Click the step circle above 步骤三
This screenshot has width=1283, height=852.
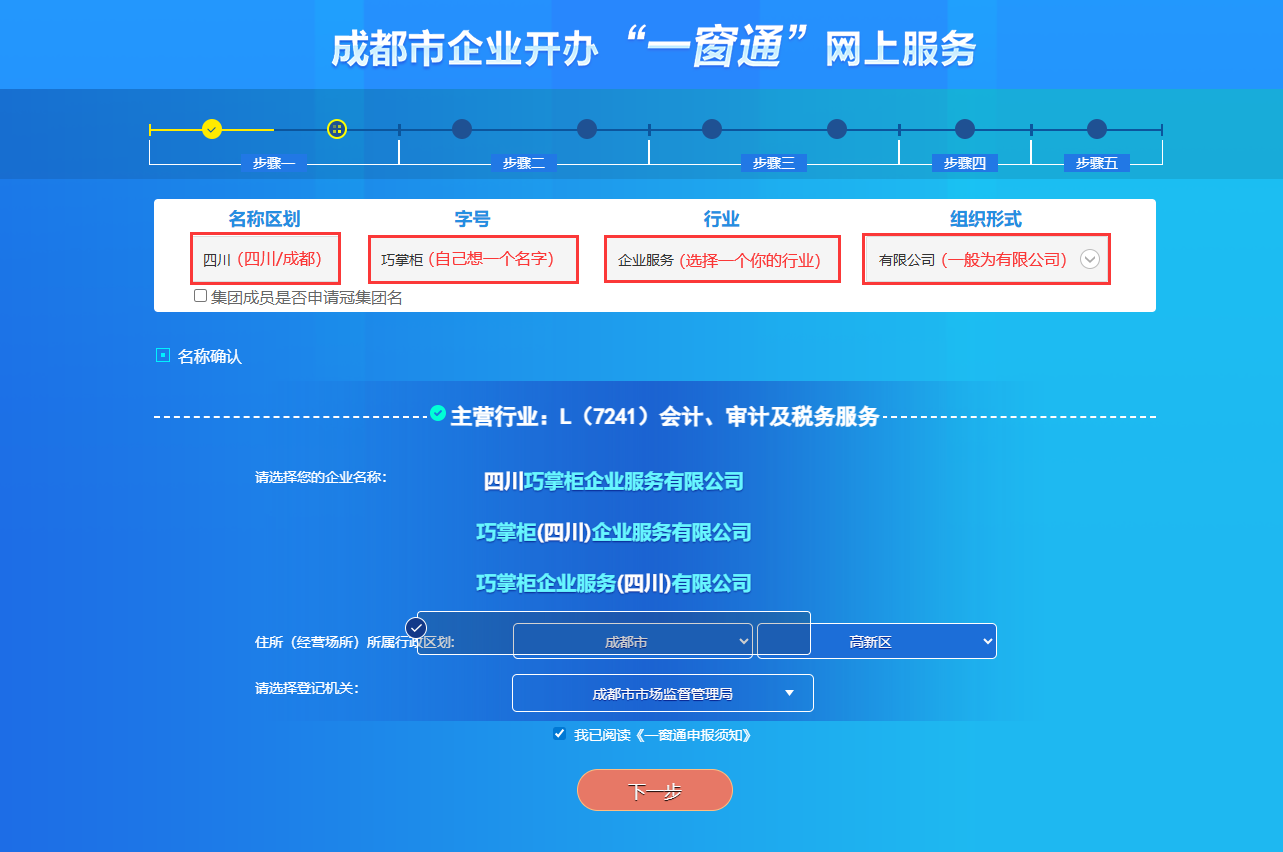pos(711,128)
